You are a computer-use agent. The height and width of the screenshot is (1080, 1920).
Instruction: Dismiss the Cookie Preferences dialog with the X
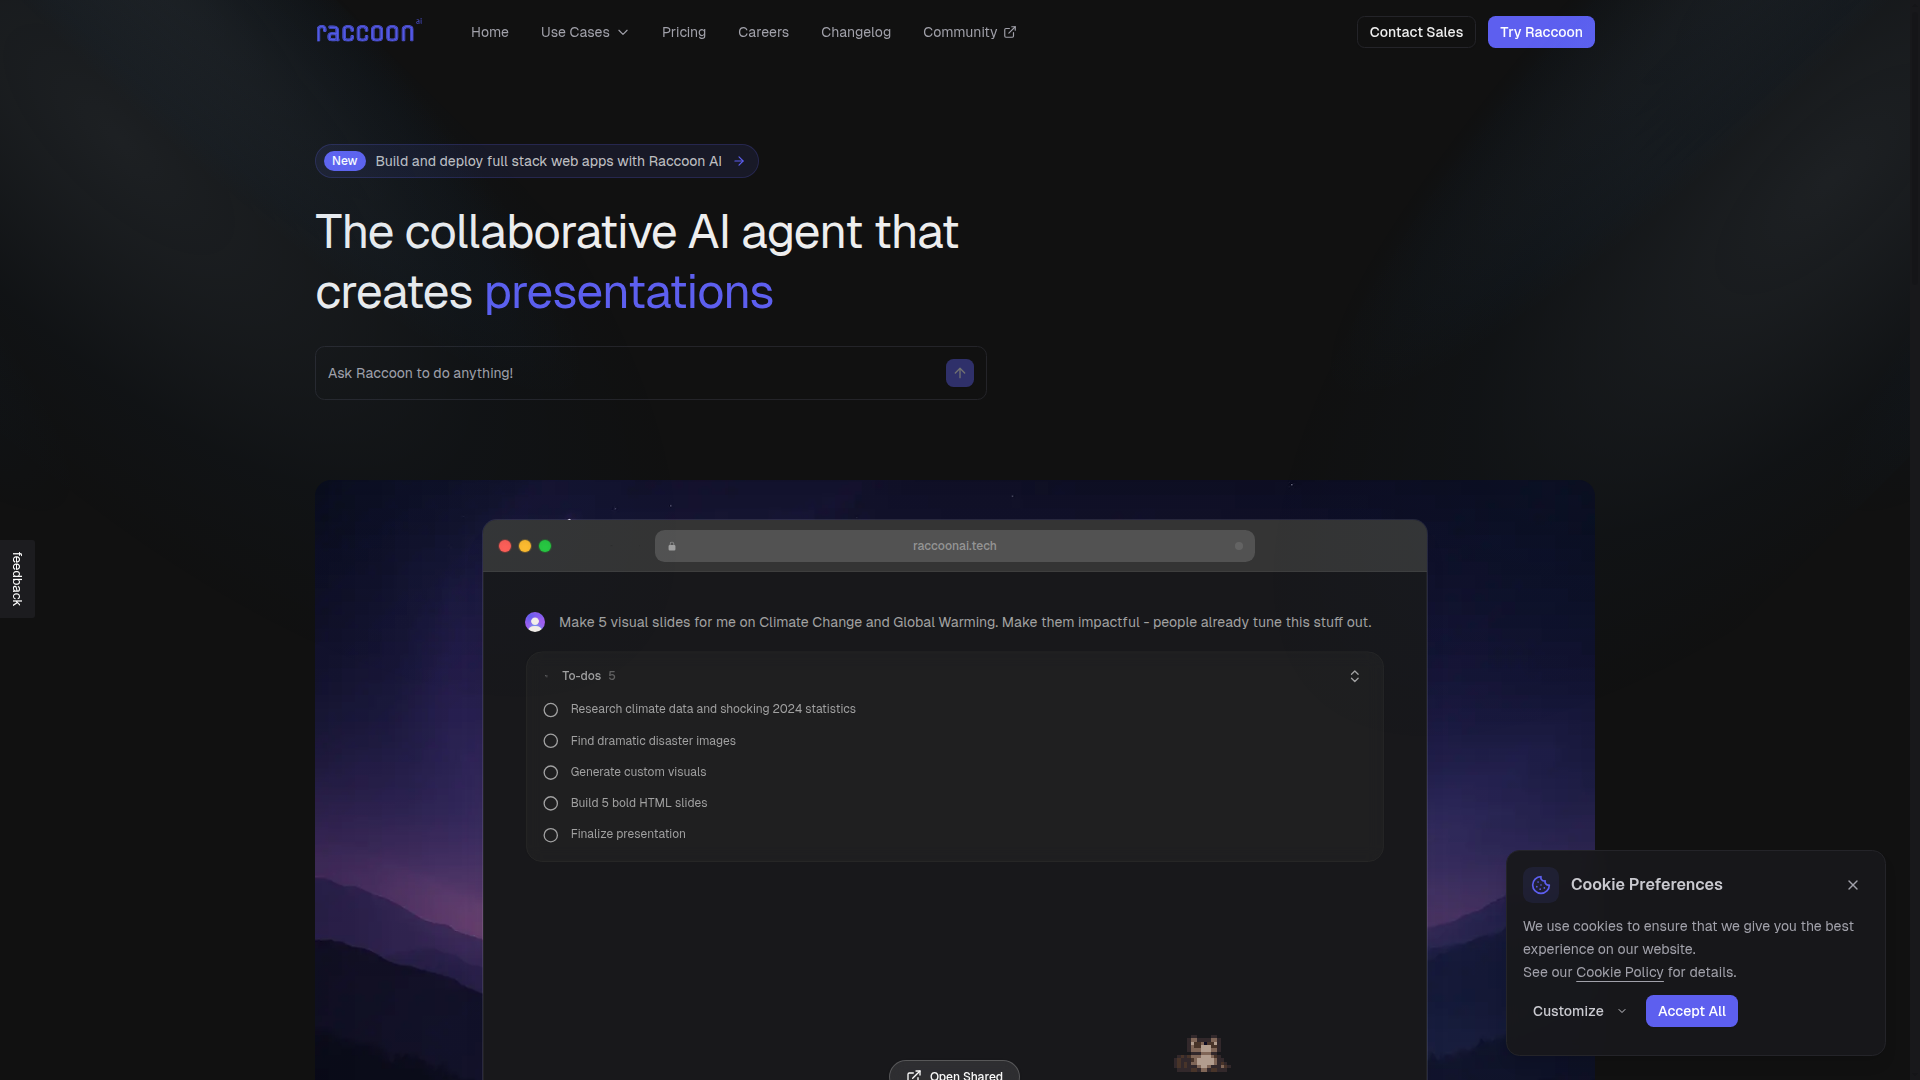[x=1852, y=884]
